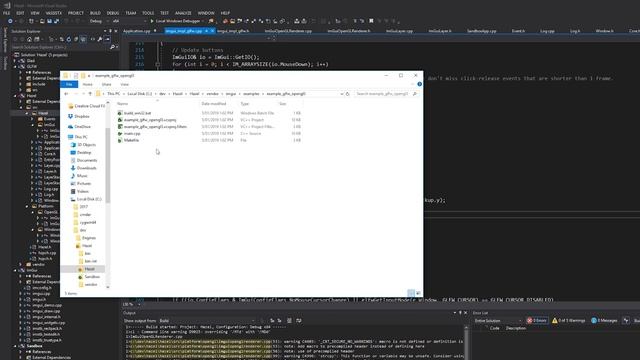Viewport: 640px width, 360px height.
Task: Click the Desktop icon in File Explorer sidebar
Action: click(73, 152)
